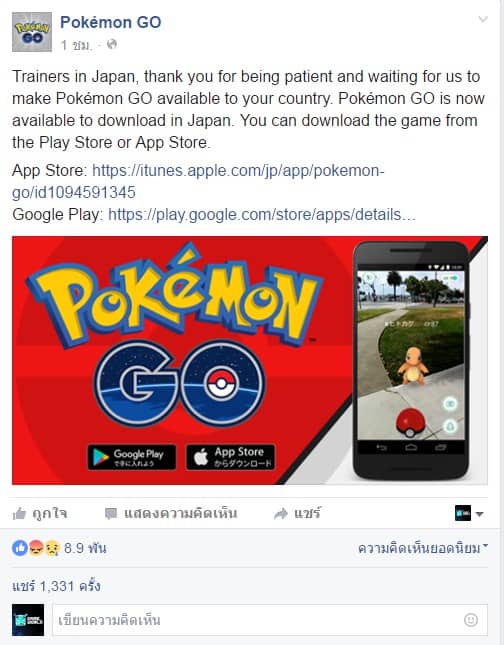
Task: Open the comment-as identity dropdown arrow
Action: (x=479, y=514)
